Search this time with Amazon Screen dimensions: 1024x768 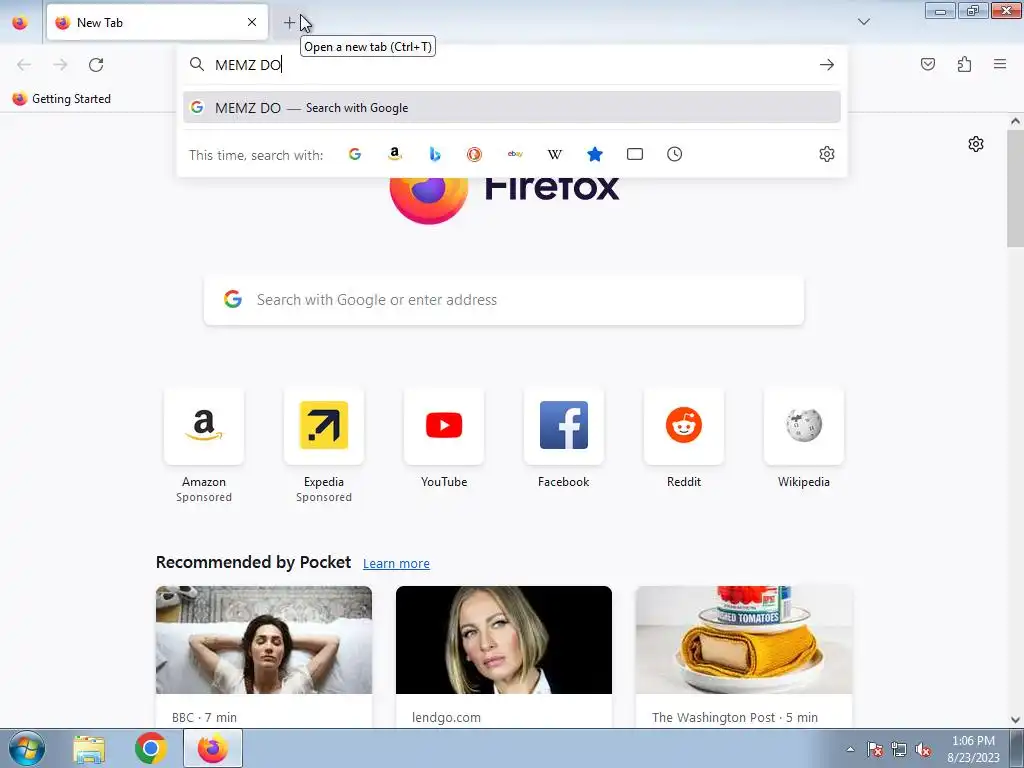pyautogui.click(x=394, y=154)
